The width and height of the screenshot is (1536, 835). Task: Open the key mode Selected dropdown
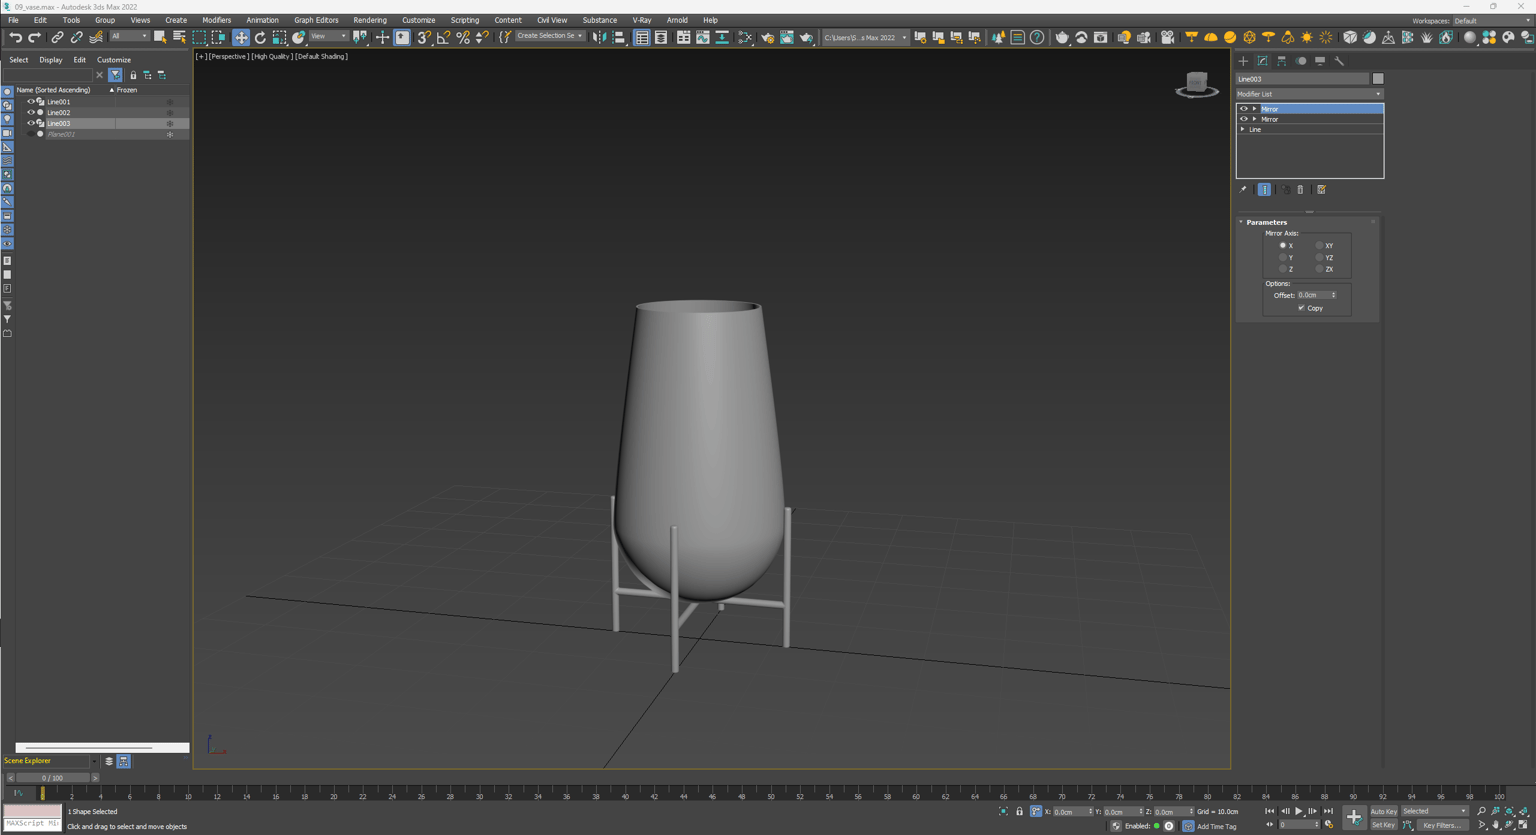(1435, 812)
